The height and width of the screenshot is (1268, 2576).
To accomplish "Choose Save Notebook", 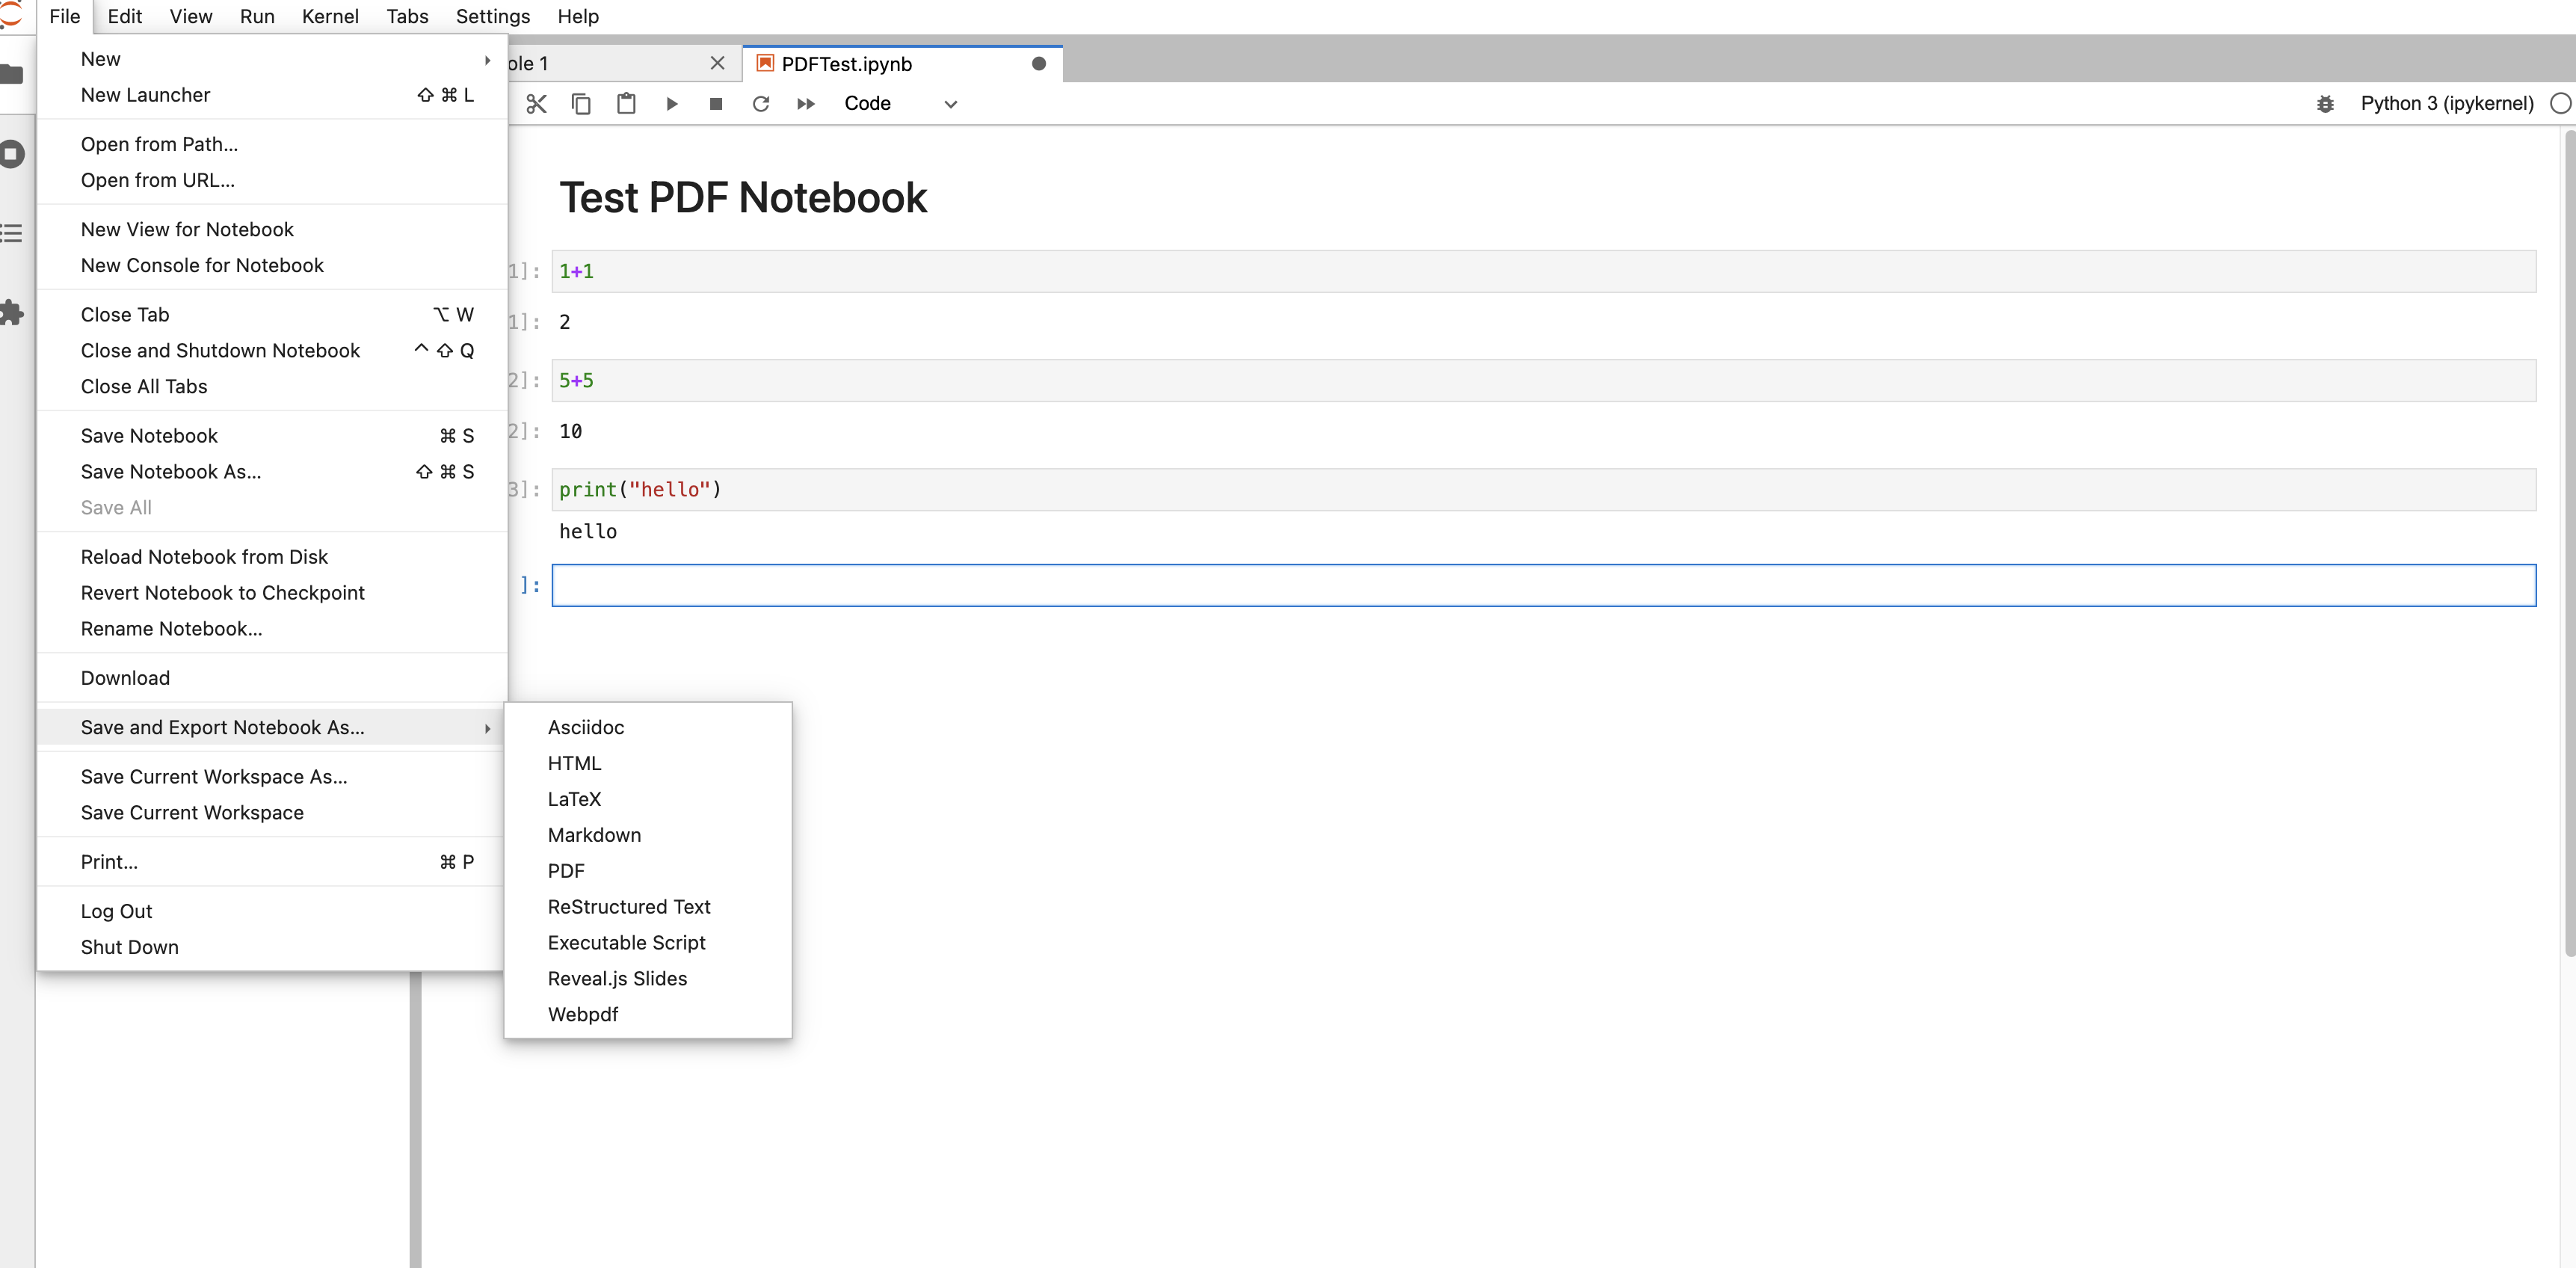I will tap(272, 436).
